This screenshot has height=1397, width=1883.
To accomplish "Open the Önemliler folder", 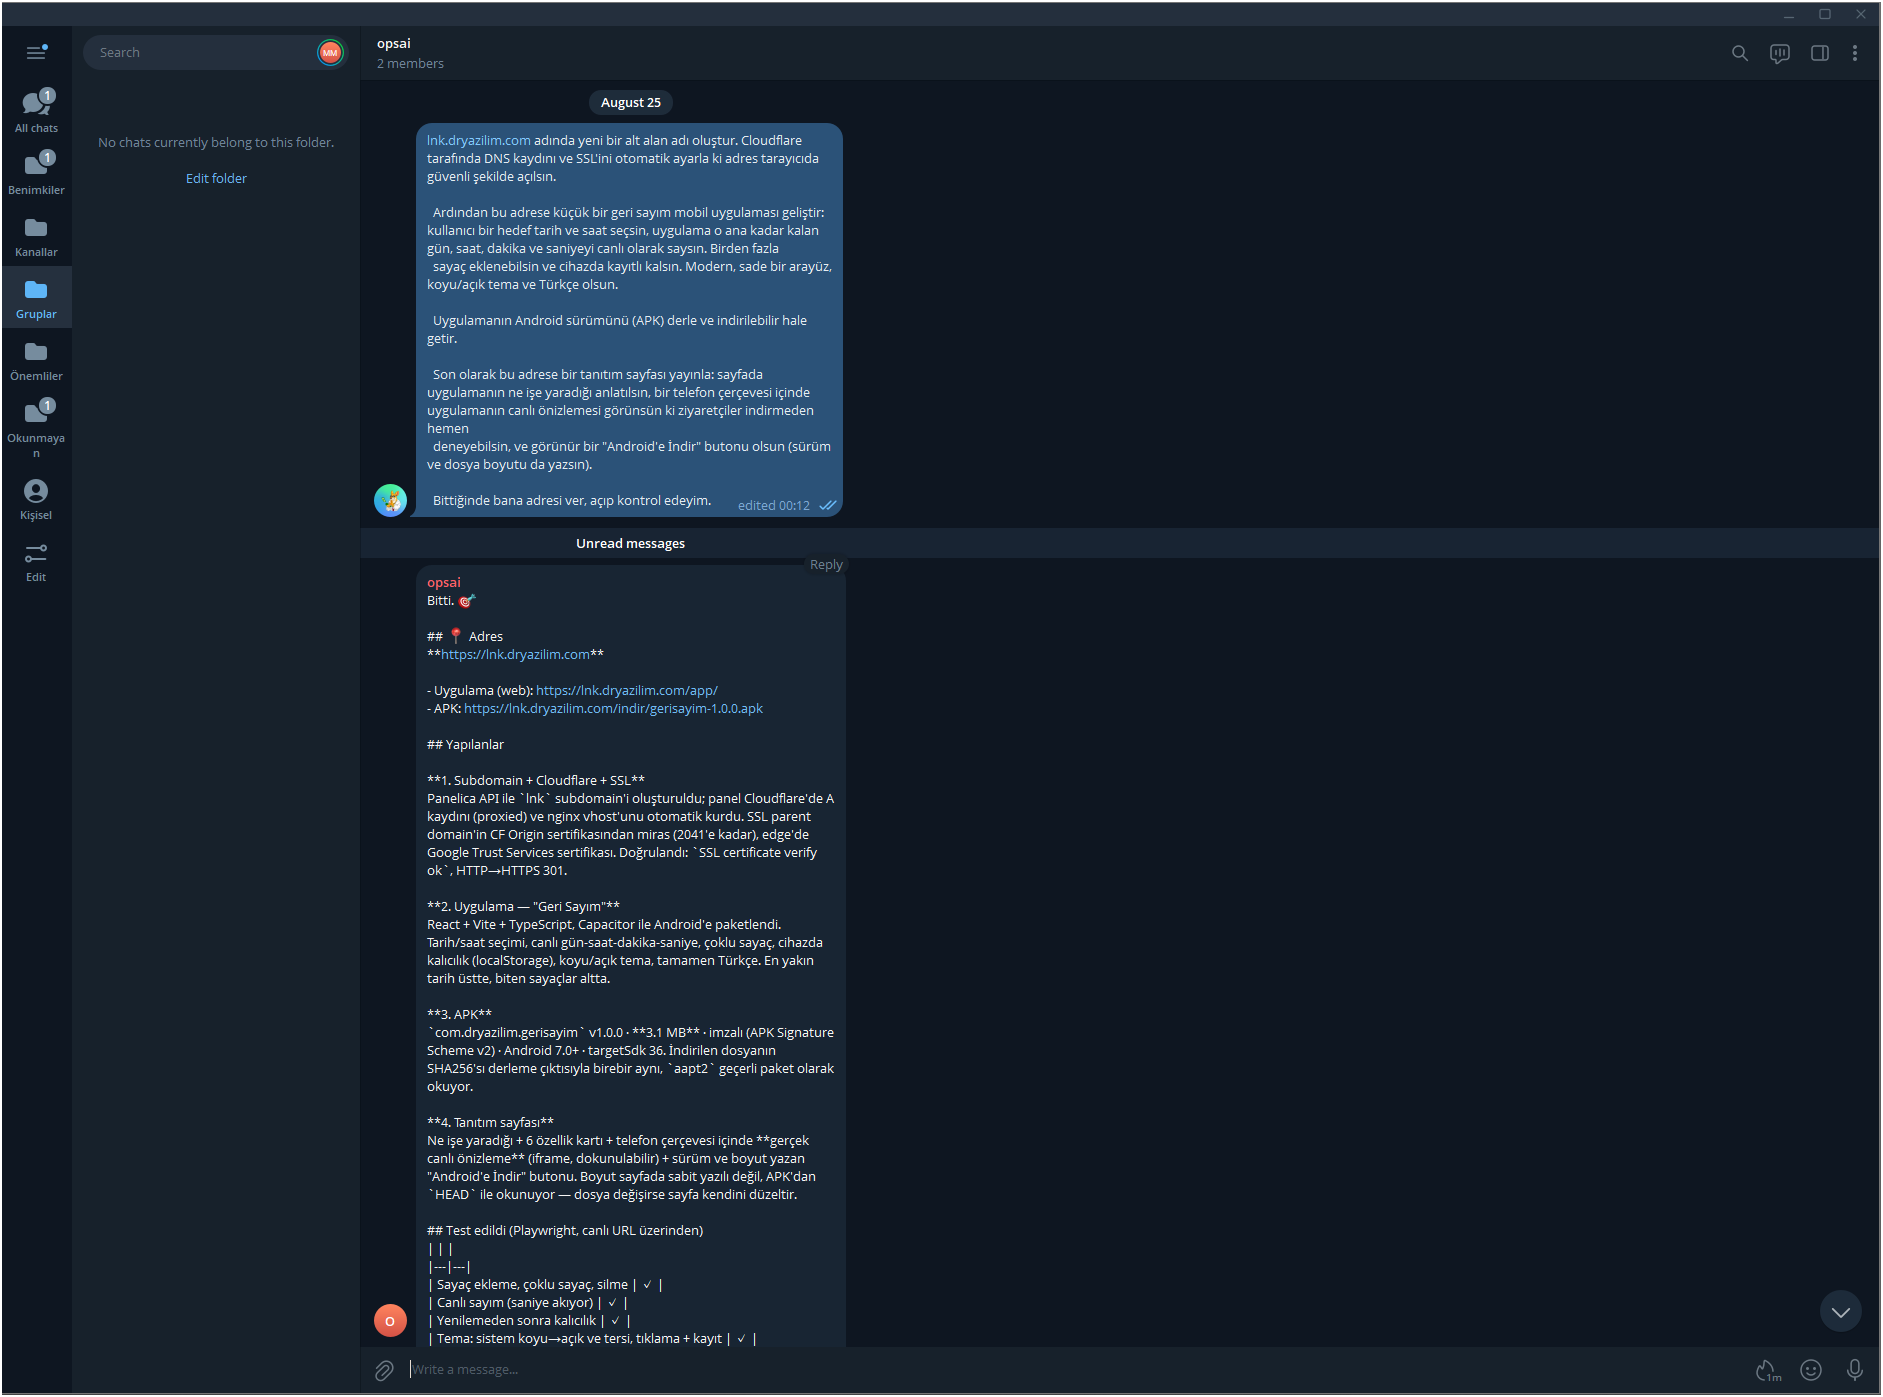I will tap(36, 359).
